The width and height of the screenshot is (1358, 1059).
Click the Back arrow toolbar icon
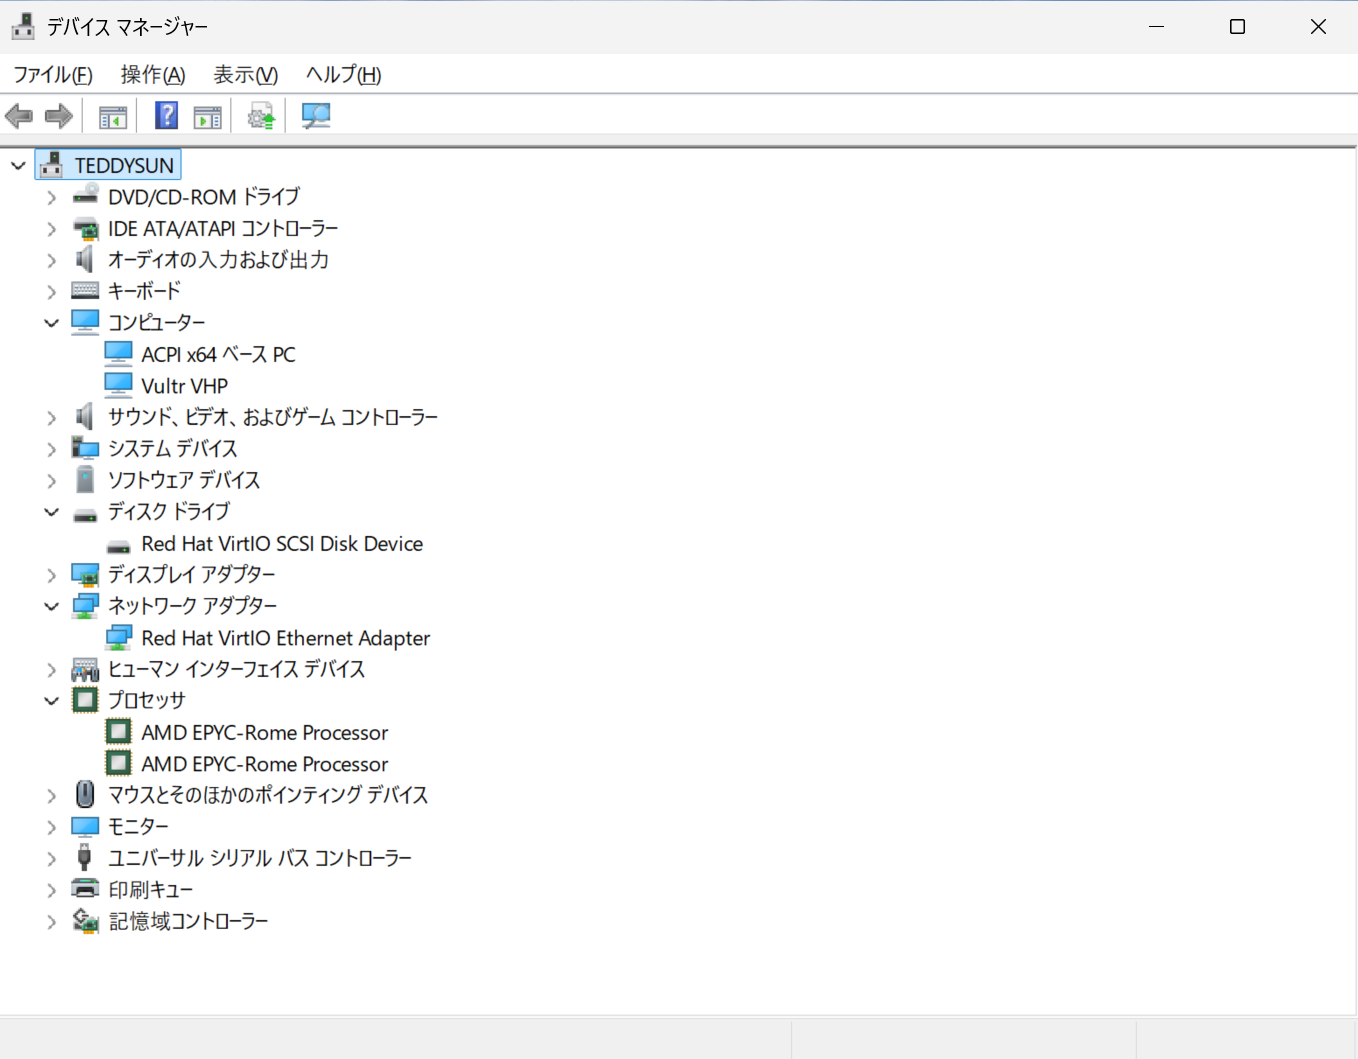19,116
